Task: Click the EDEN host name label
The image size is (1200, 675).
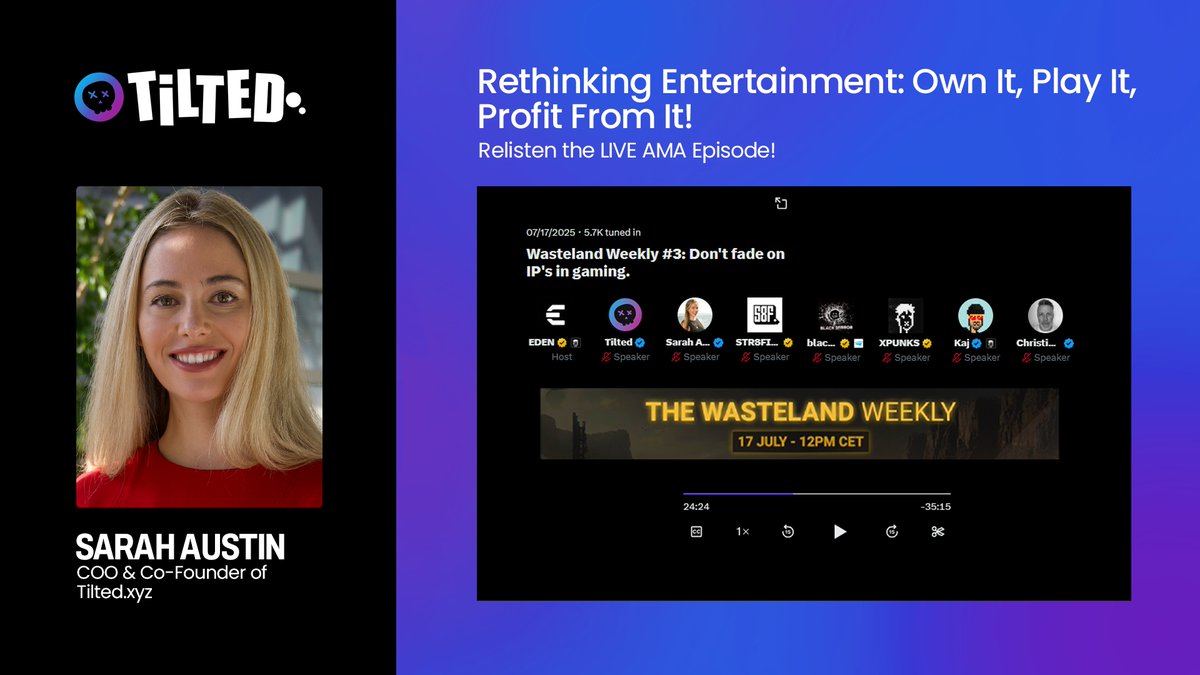Action: point(541,342)
